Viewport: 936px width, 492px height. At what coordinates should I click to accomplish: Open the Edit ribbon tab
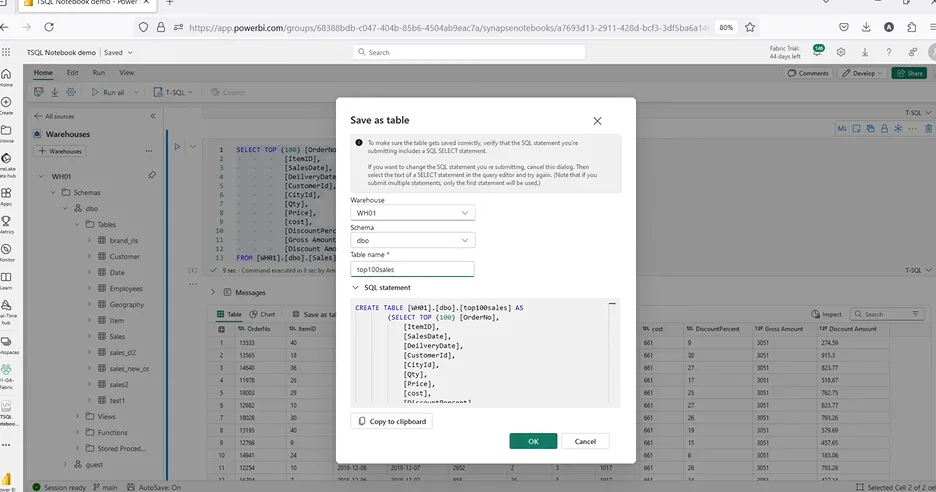(x=72, y=72)
